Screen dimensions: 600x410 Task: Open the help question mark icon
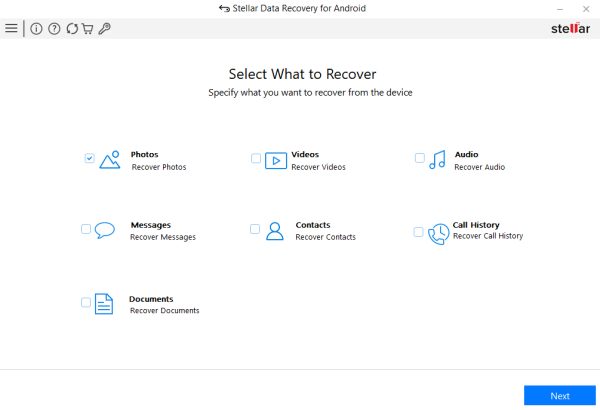(x=54, y=29)
